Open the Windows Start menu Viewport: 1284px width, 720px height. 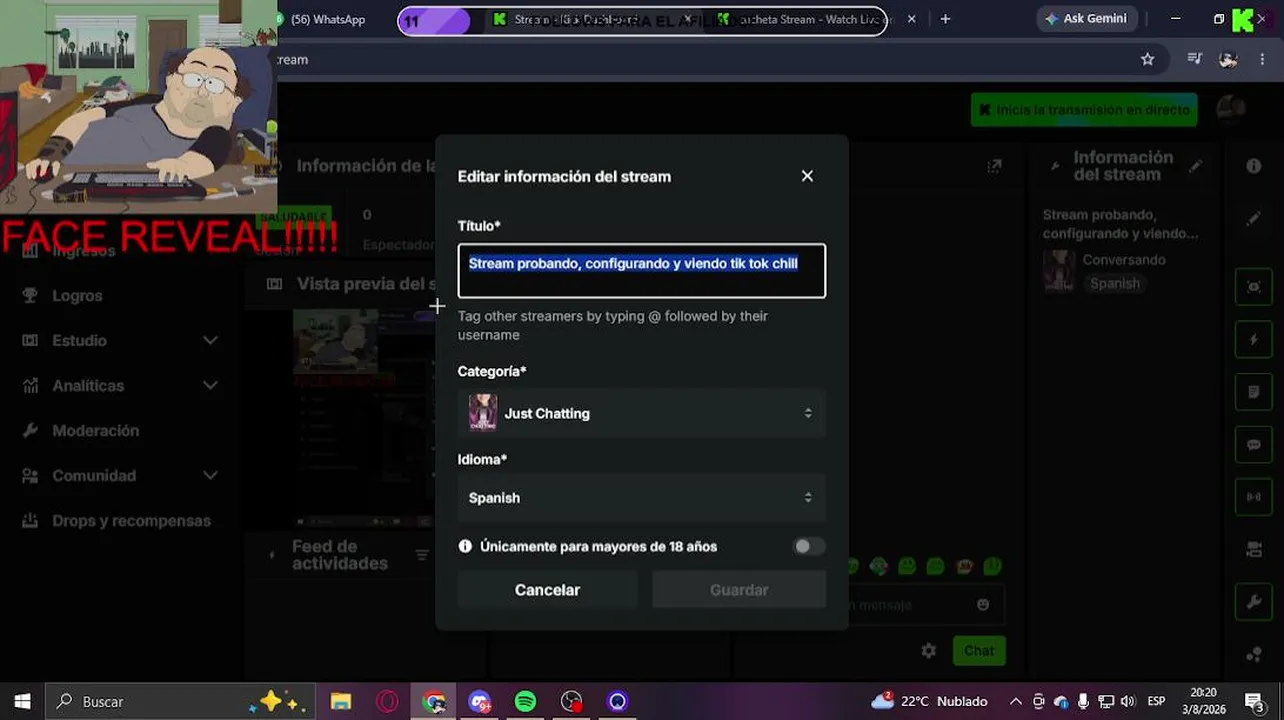coord(22,702)
